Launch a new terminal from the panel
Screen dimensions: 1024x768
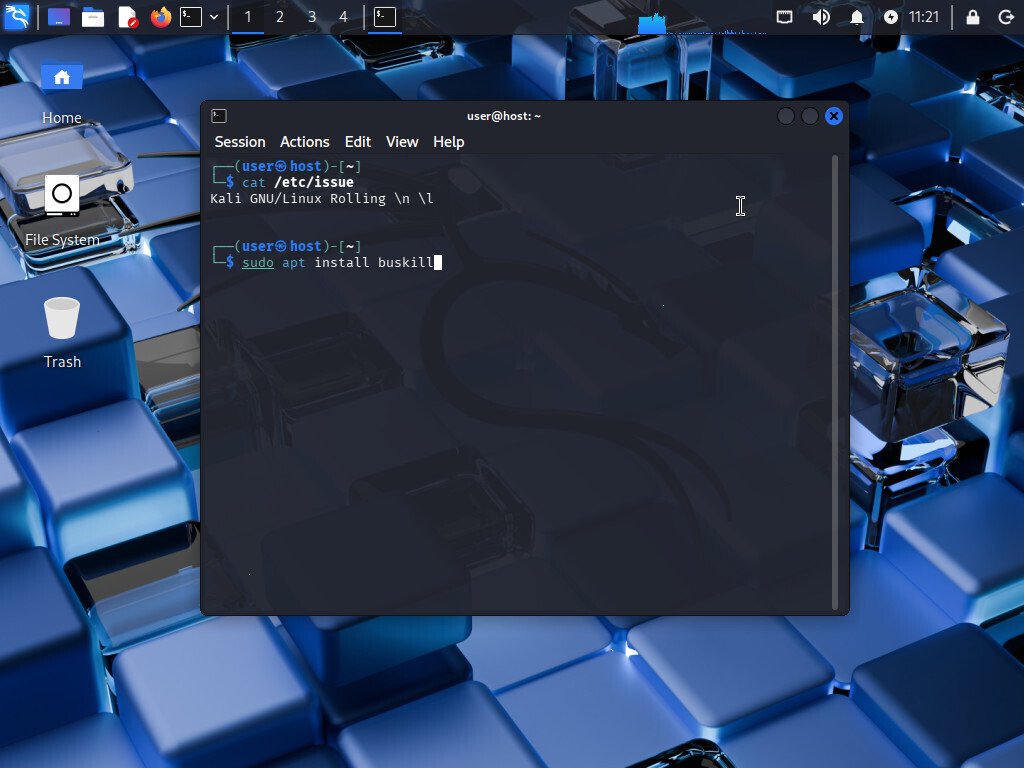coord(190,17)
